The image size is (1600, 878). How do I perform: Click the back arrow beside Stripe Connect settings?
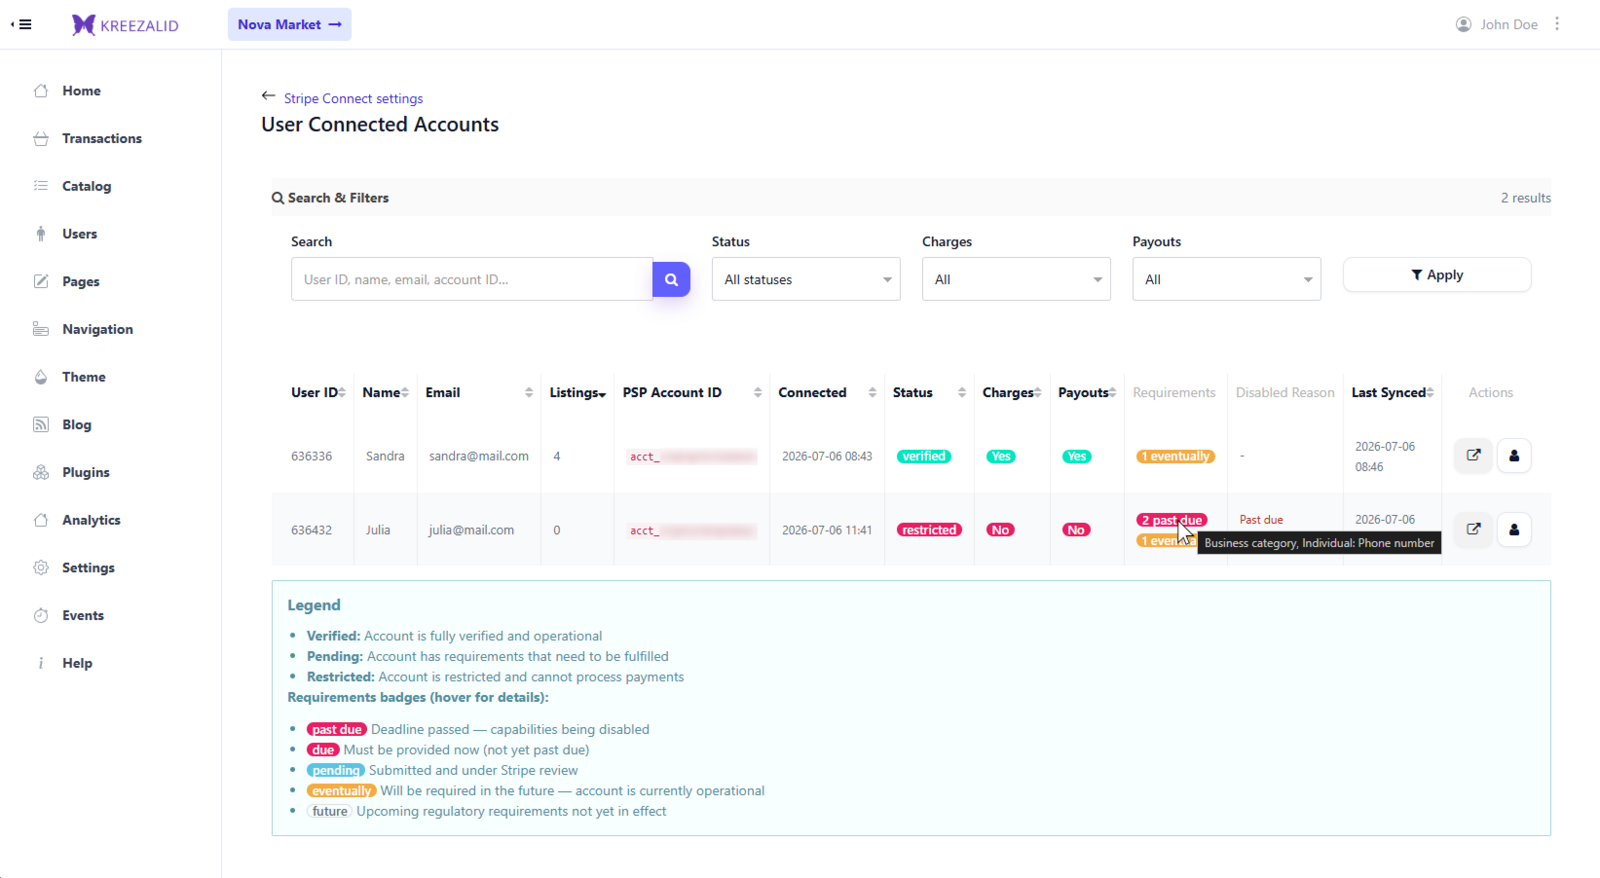(x=268, y=97)
